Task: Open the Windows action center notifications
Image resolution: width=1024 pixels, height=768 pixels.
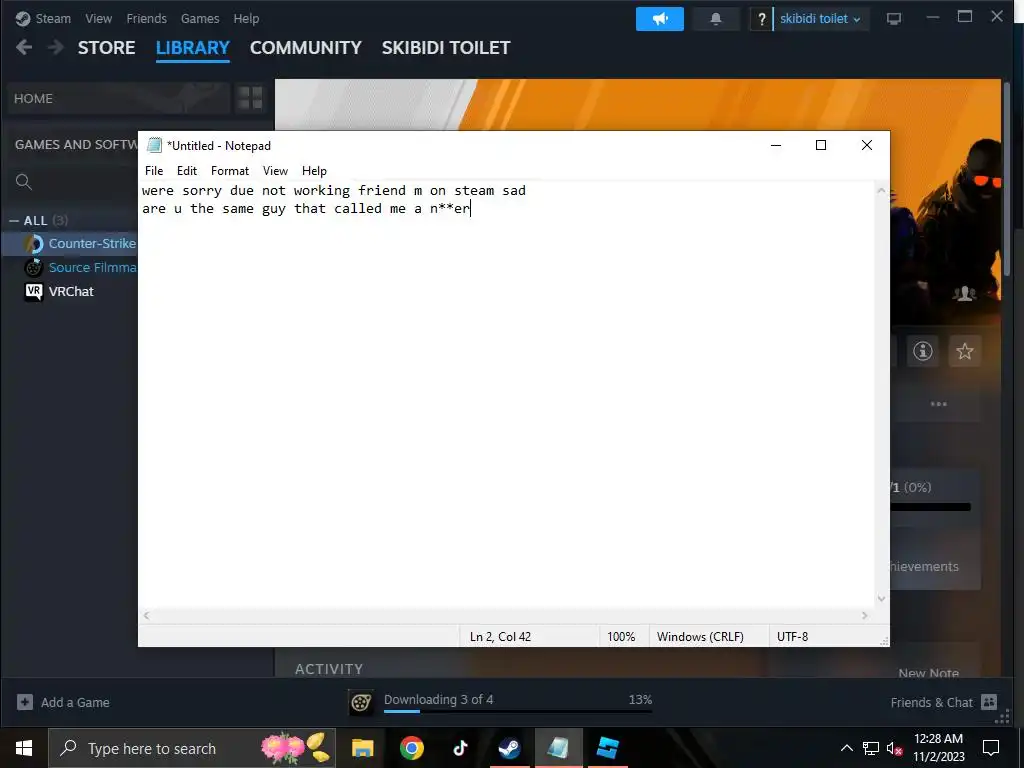Action: coord(991,748)
